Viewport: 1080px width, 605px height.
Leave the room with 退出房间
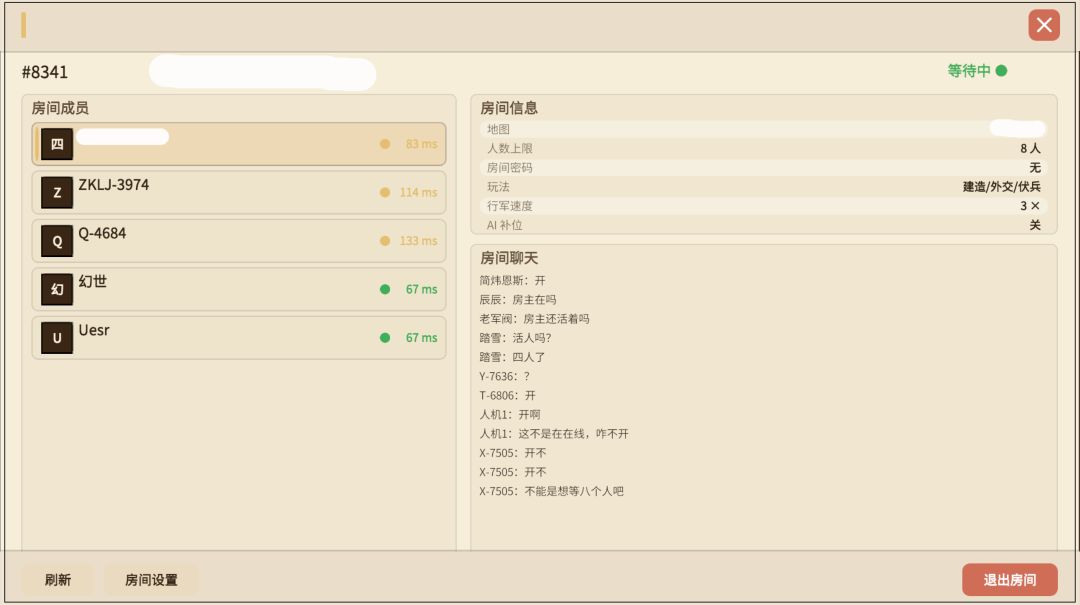[1010, 580]
